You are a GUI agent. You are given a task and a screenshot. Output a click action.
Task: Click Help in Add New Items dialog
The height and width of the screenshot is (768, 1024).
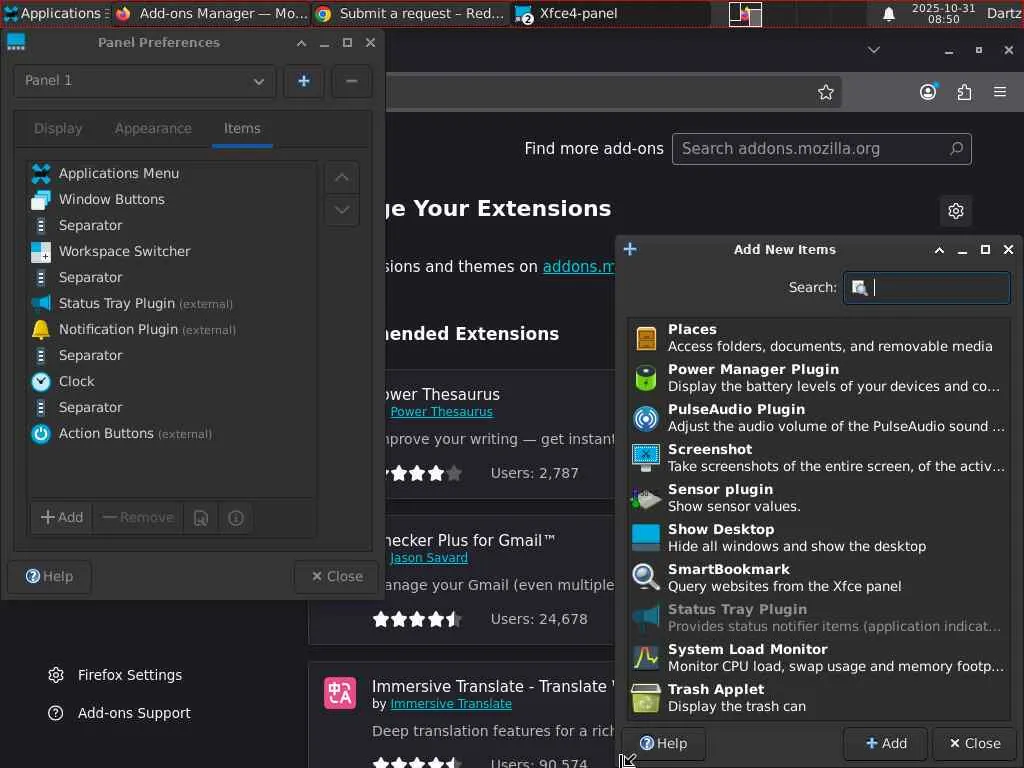(663, 744)
